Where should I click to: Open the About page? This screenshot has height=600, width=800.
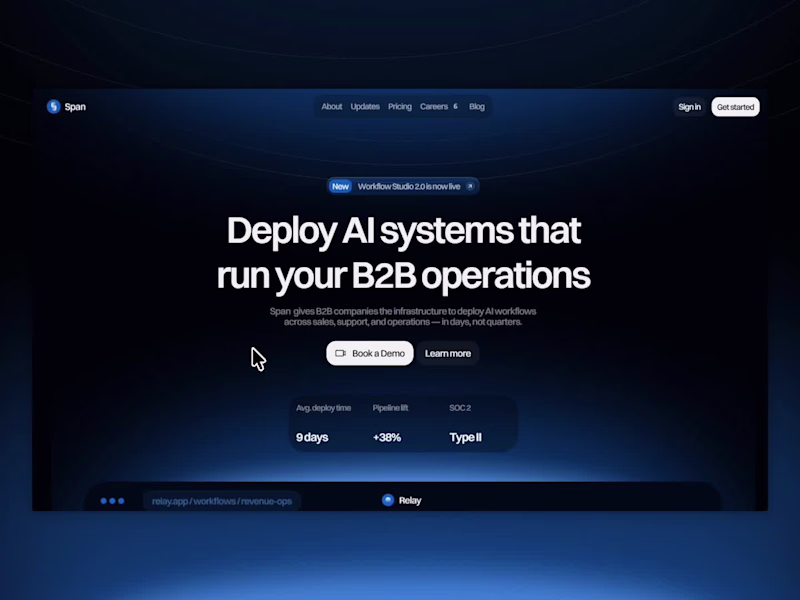[x=332, y=107]
